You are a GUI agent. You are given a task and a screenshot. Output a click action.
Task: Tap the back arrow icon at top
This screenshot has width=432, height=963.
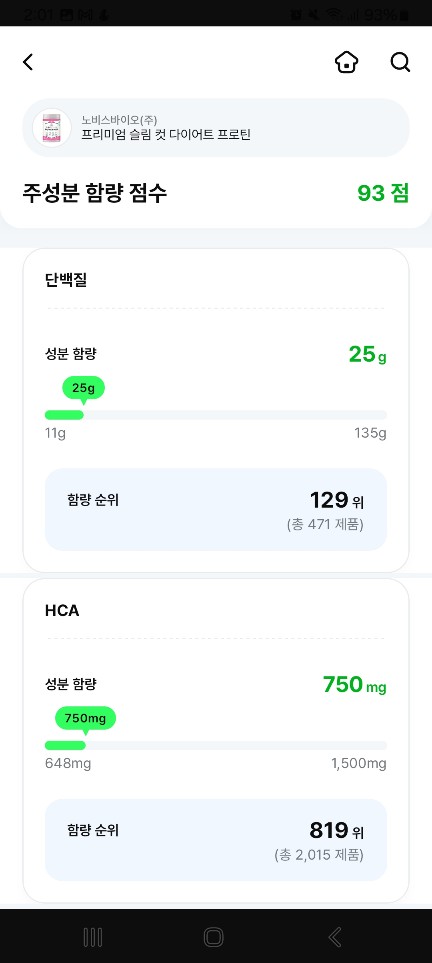28,62
